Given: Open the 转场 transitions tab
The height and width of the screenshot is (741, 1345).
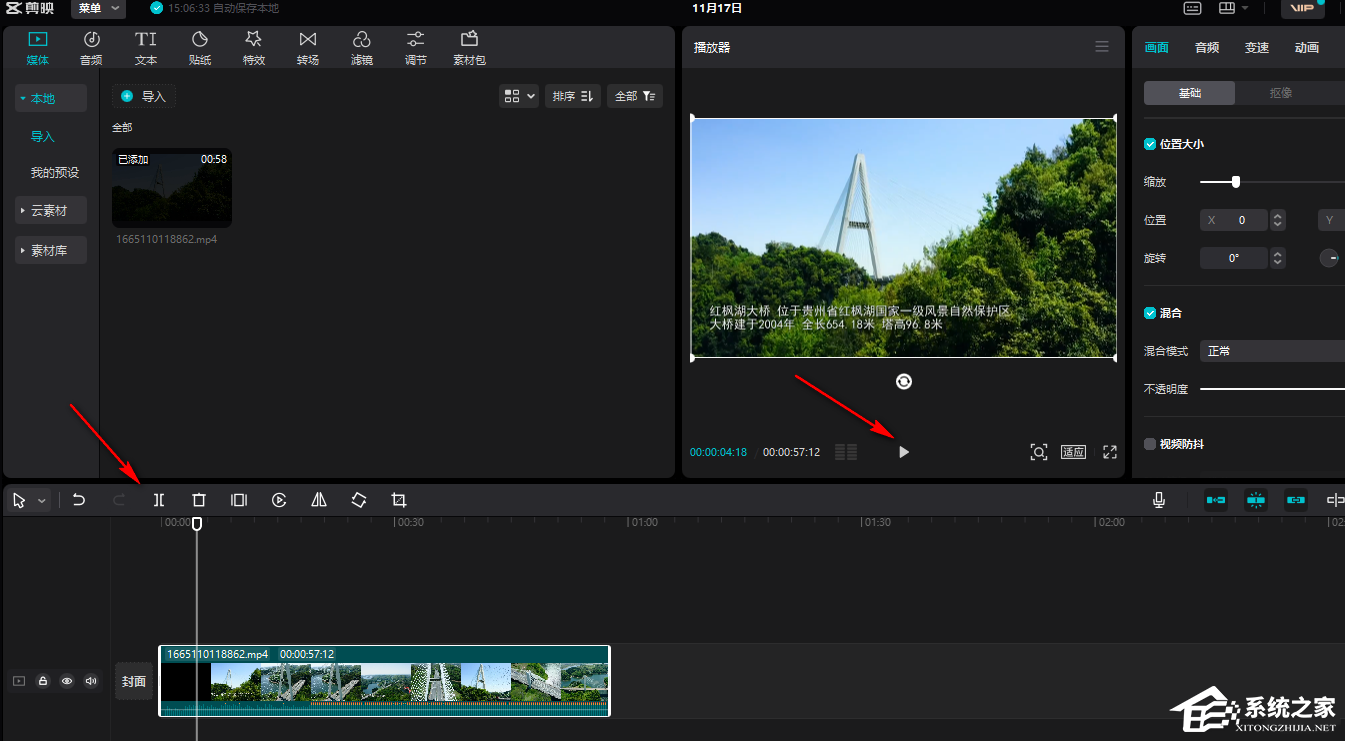Looking at the screenshot, I should tap(308, 48).
